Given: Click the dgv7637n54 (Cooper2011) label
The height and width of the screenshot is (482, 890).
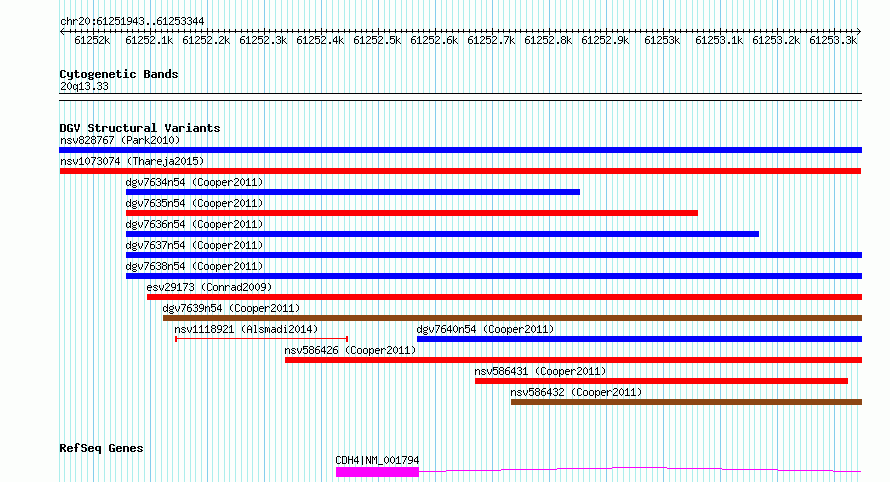Looking at the screenshot, I should coord(194,245).
